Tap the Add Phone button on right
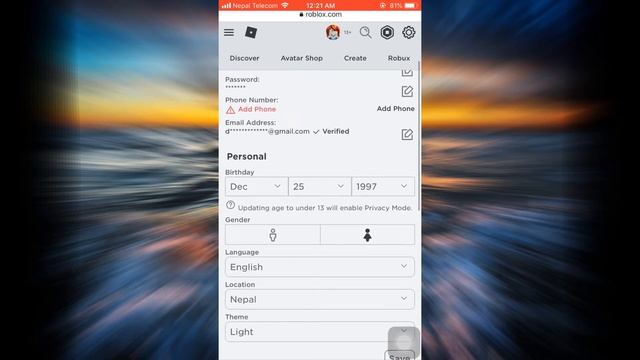This screenshot has height=360, width=640. pos(396,109)
